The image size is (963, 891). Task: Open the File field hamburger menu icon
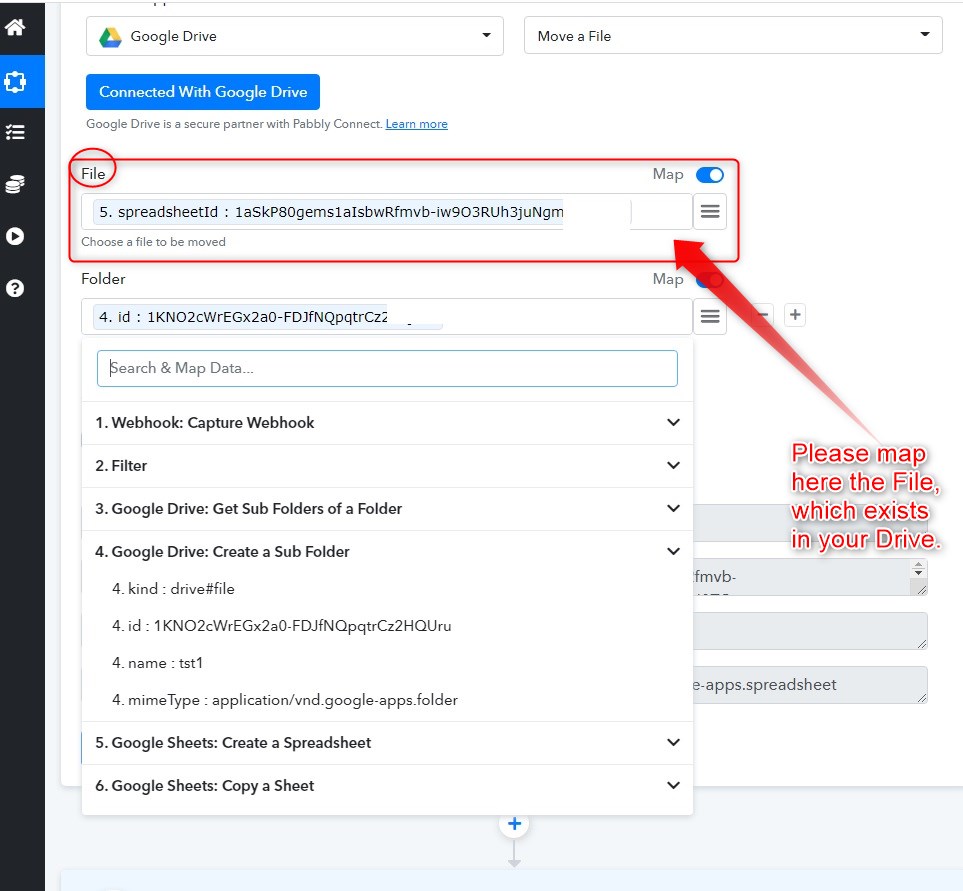pos(710,212)
